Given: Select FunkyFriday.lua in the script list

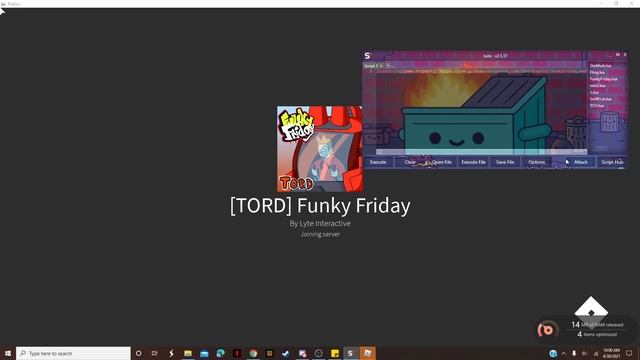Looking at the screenshot, I should point(603,79).
